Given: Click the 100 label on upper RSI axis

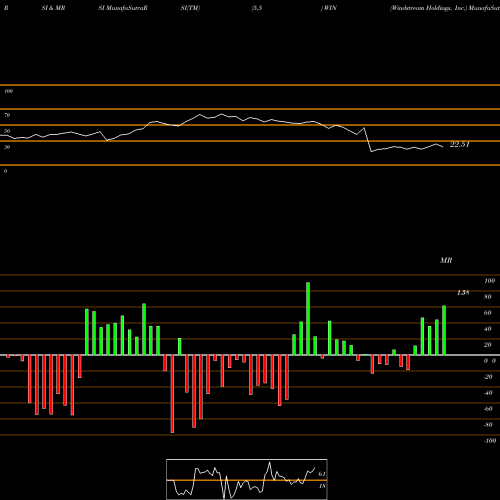Looking at the screenshot, I should [8, 91].
